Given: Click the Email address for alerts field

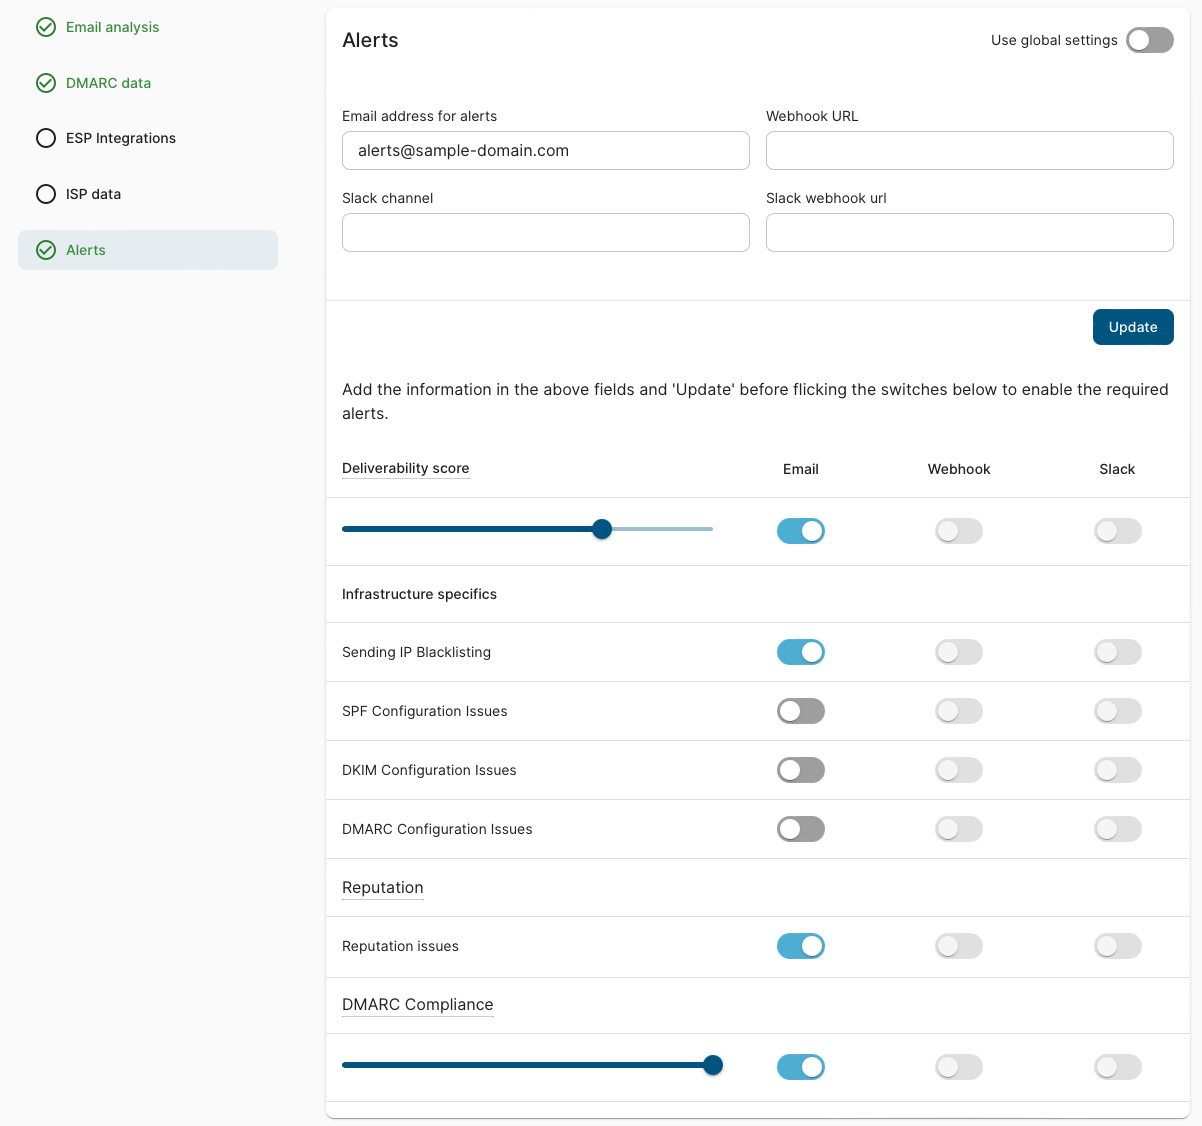Looking at the screenshot, I should 546,151.
